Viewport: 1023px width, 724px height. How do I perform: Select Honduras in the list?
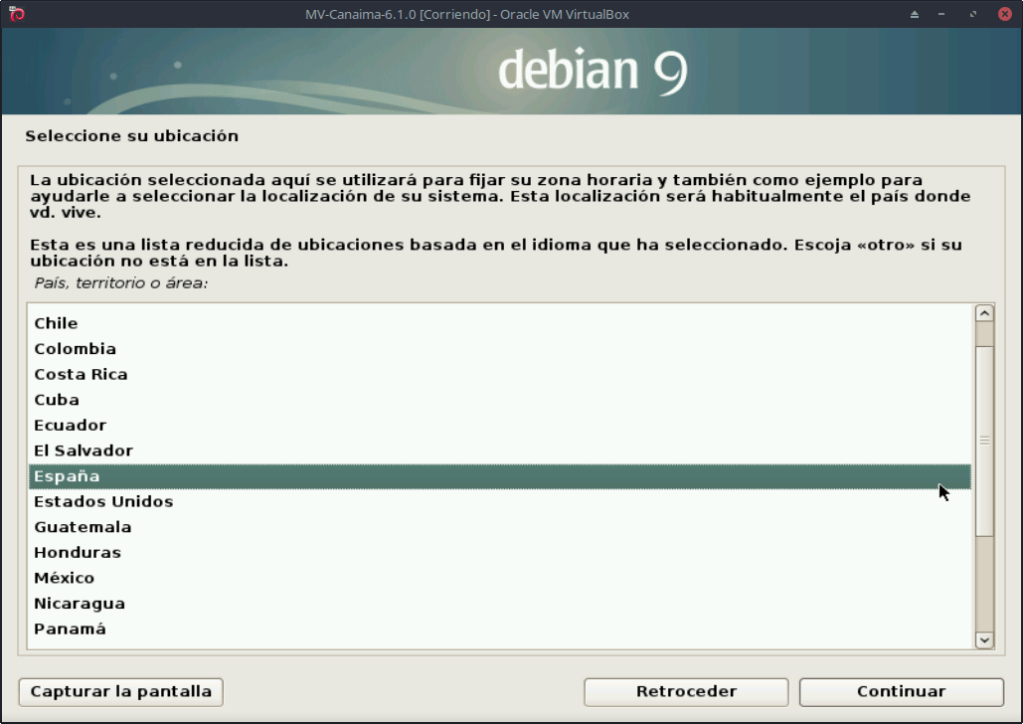point(77,553)
